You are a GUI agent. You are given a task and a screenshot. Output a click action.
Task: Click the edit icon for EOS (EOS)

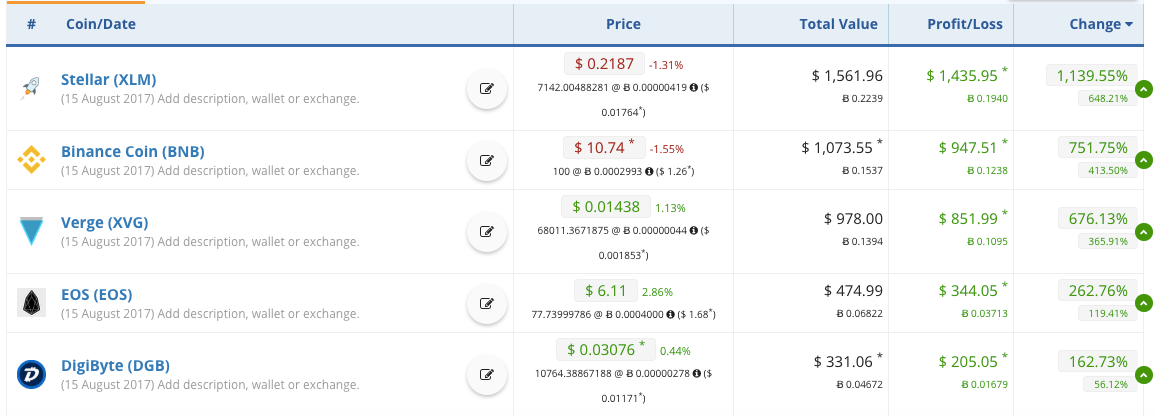coord(487,303)
